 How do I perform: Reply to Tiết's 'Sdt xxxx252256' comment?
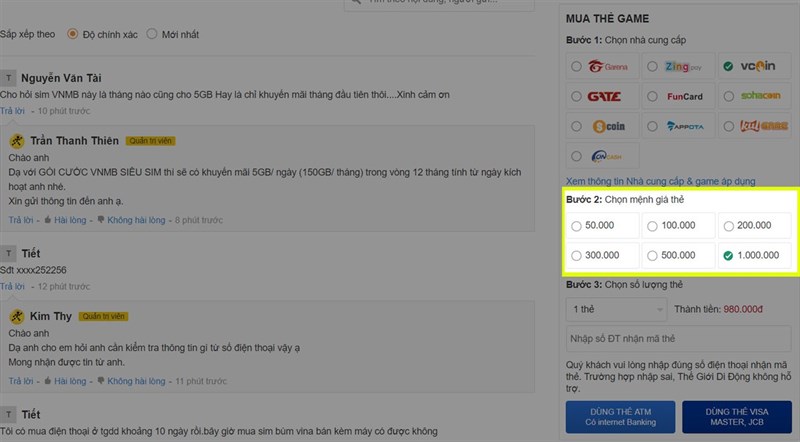[x=12, y=286]
